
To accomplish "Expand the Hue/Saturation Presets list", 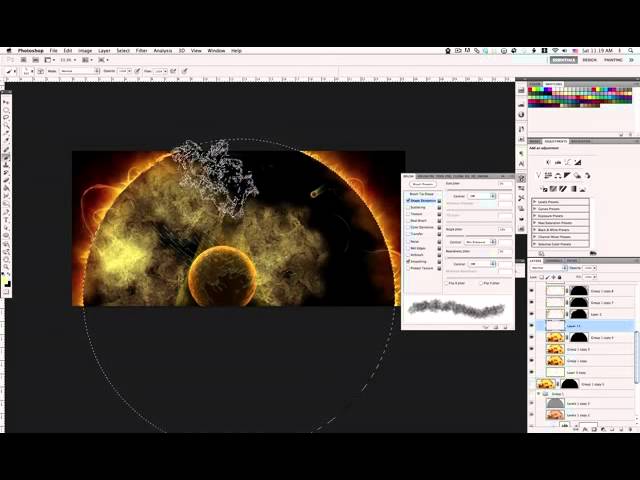I will coord(535,223).
